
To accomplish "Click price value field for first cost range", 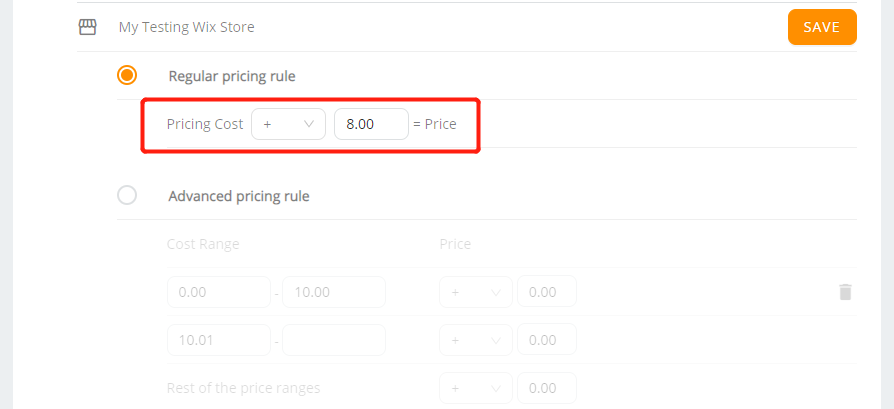I will (x=547, y=291).
